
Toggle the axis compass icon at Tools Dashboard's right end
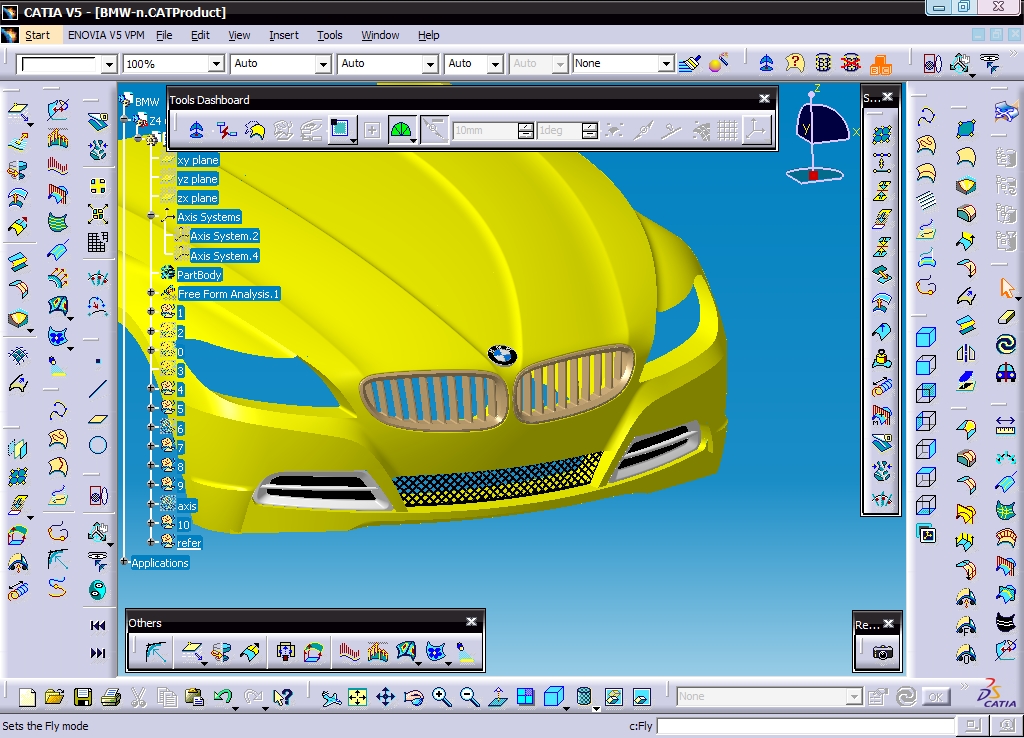tap(756, 130)
